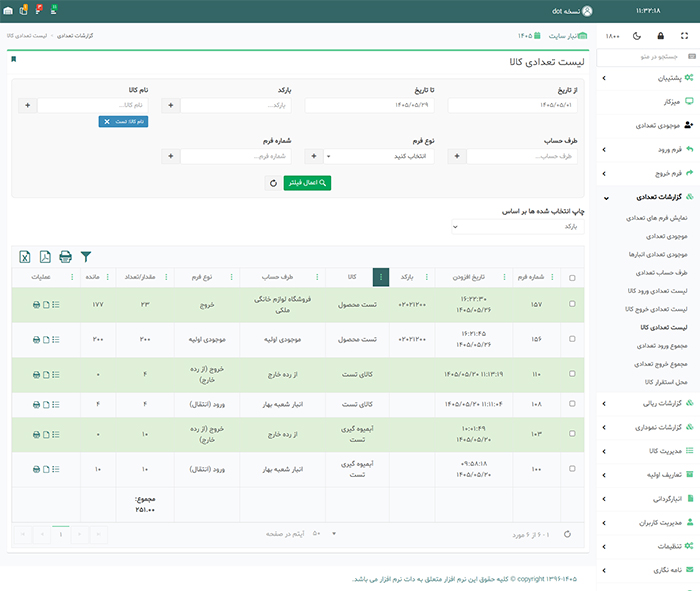
Task: Expand the مدیریت کالا menu
Action: (x=648, y=451)
